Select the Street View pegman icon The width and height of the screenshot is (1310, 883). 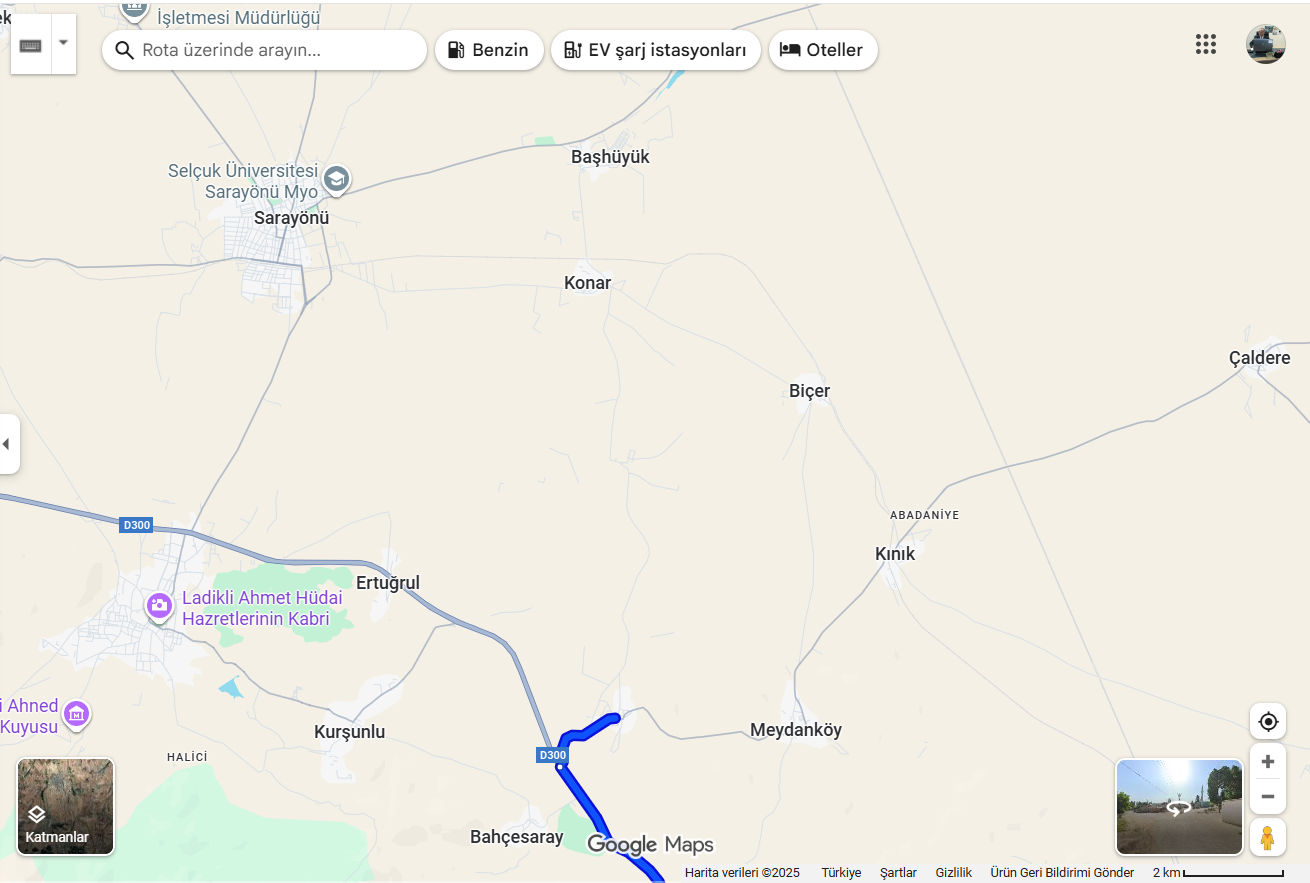pyautogui.click(x=1268, y=837)
